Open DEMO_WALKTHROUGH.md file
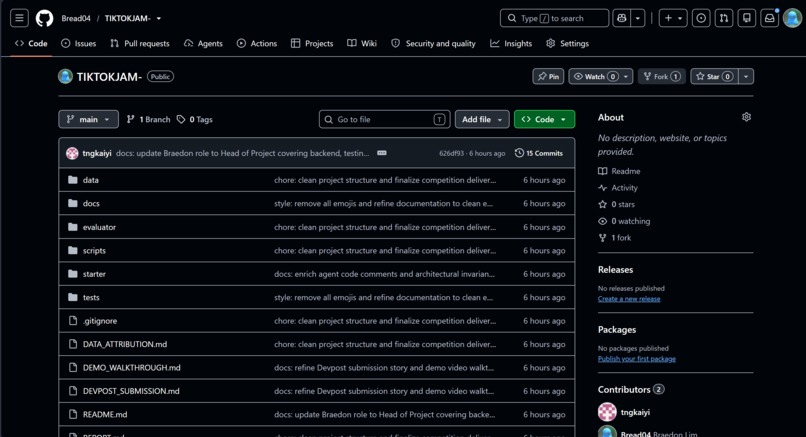 132,368
